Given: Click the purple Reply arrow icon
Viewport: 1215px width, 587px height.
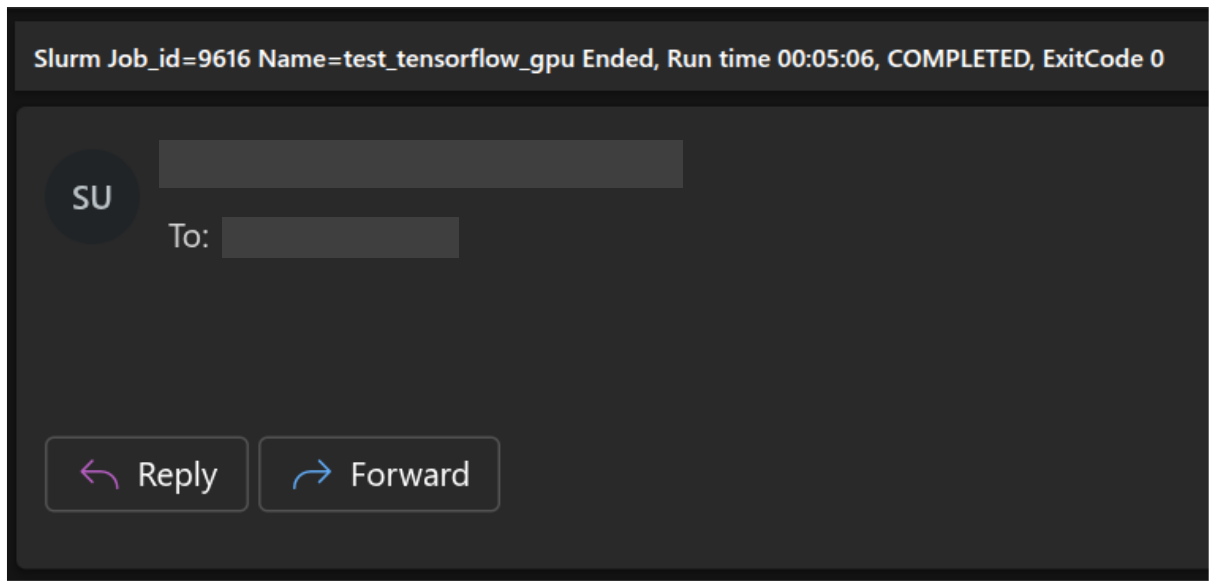Looking at the screenshot, I should (x=99, y=474).
